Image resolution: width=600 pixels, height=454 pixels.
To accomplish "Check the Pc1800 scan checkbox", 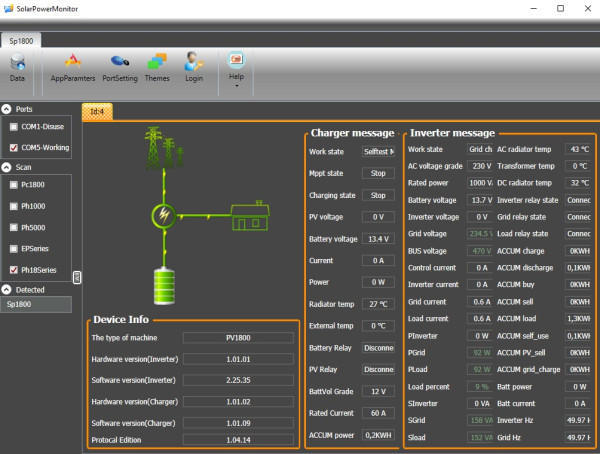I will coord(13,185).
